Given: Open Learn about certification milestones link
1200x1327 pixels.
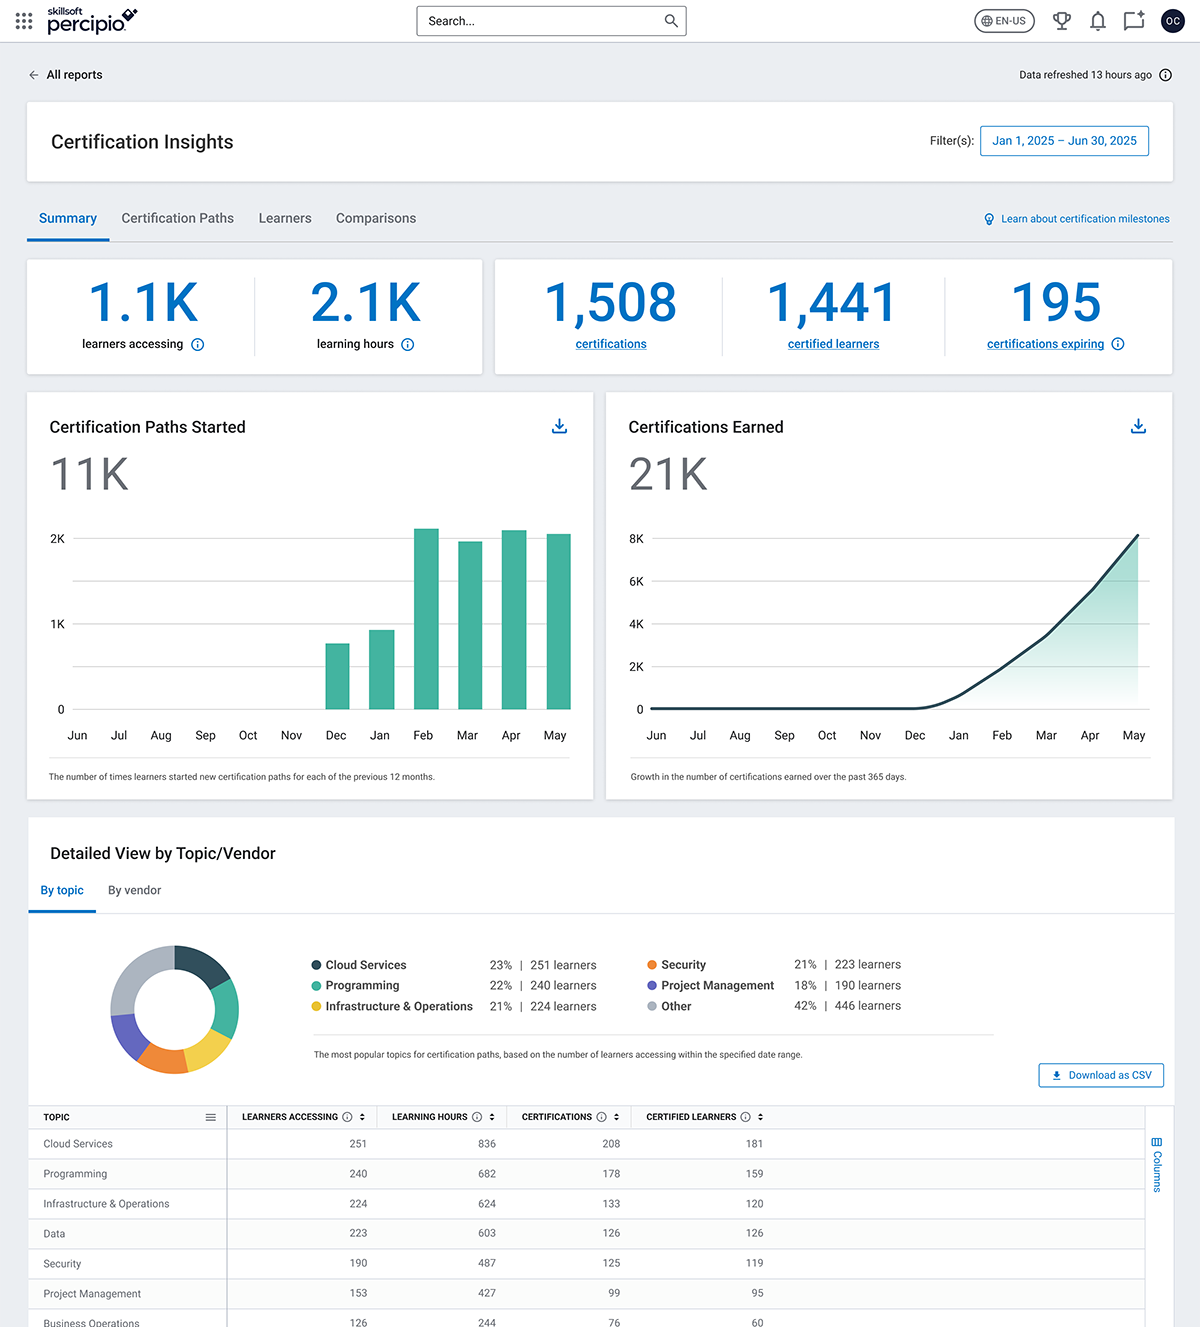Looking at the screenshot, I should pos(1084,219).
